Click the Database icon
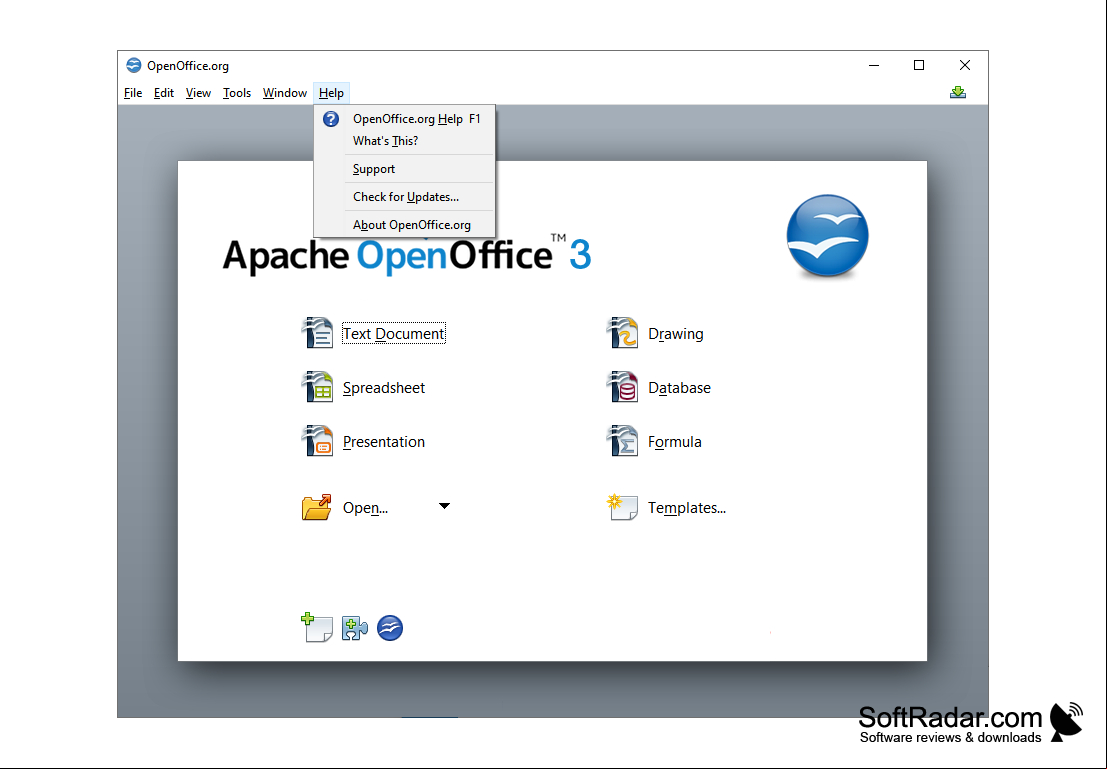The height and width of the screenshot is (769, 1107). coord(622,387)
